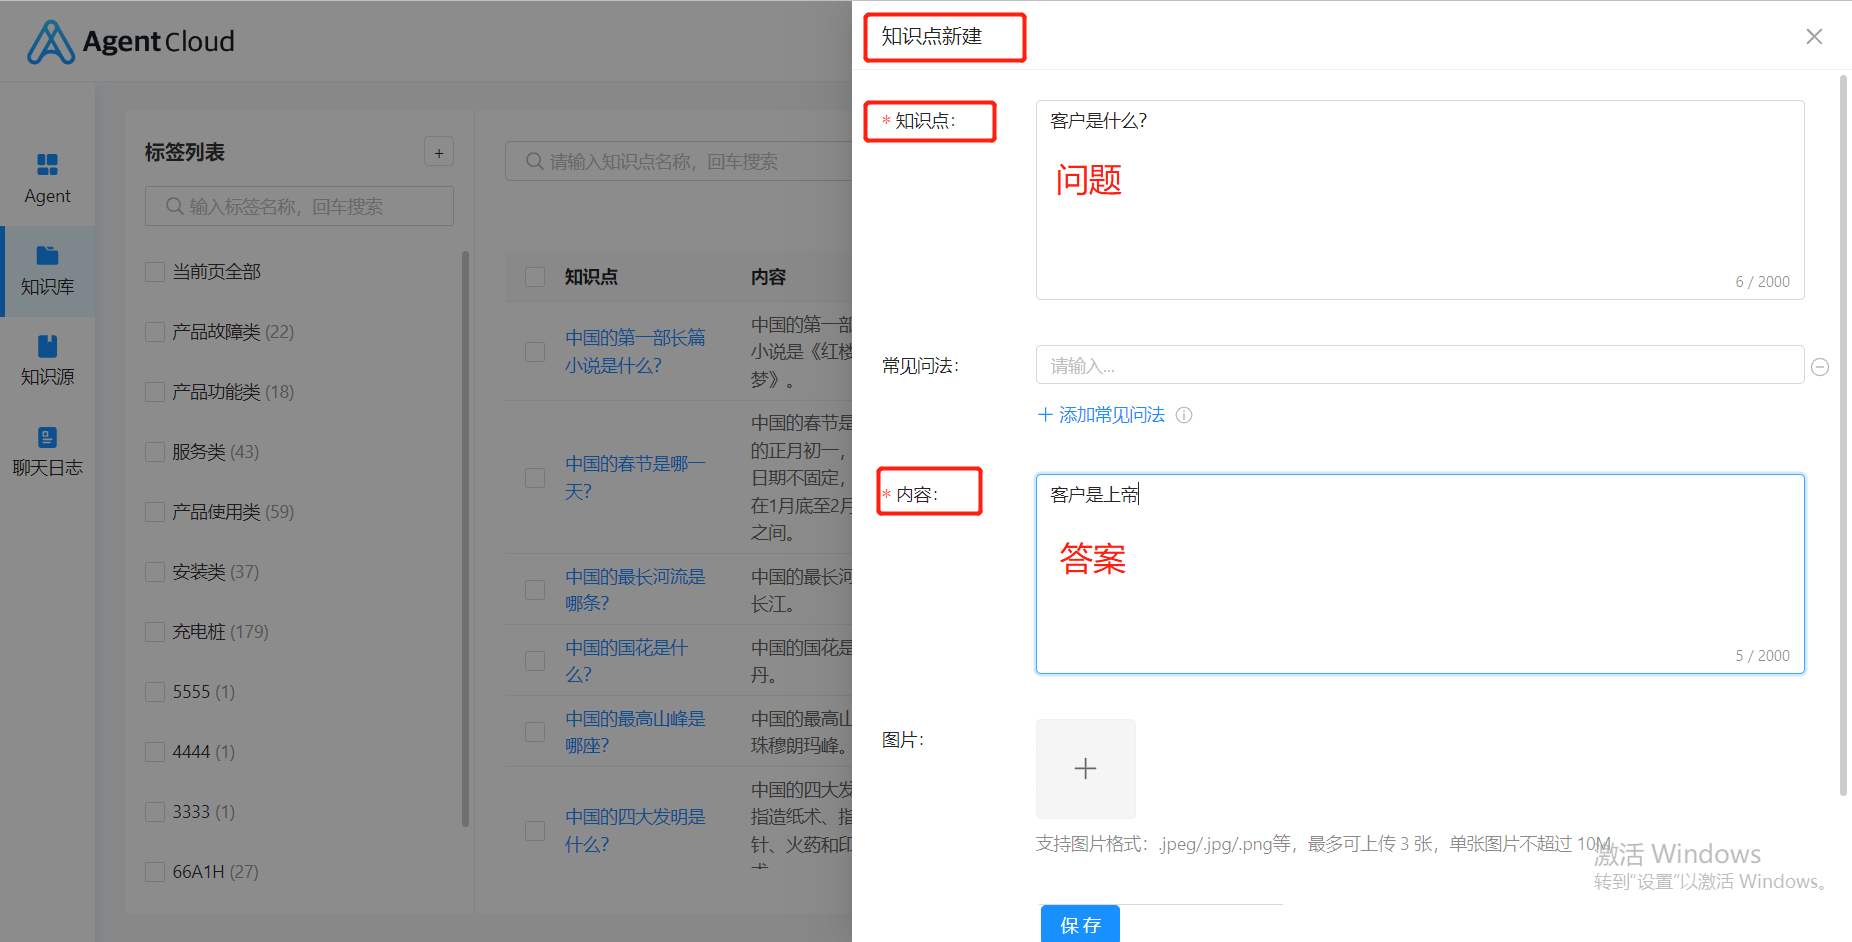Click the tag list scrollbar
This screenshot has width=1852, height=942.
pos(465,539)
